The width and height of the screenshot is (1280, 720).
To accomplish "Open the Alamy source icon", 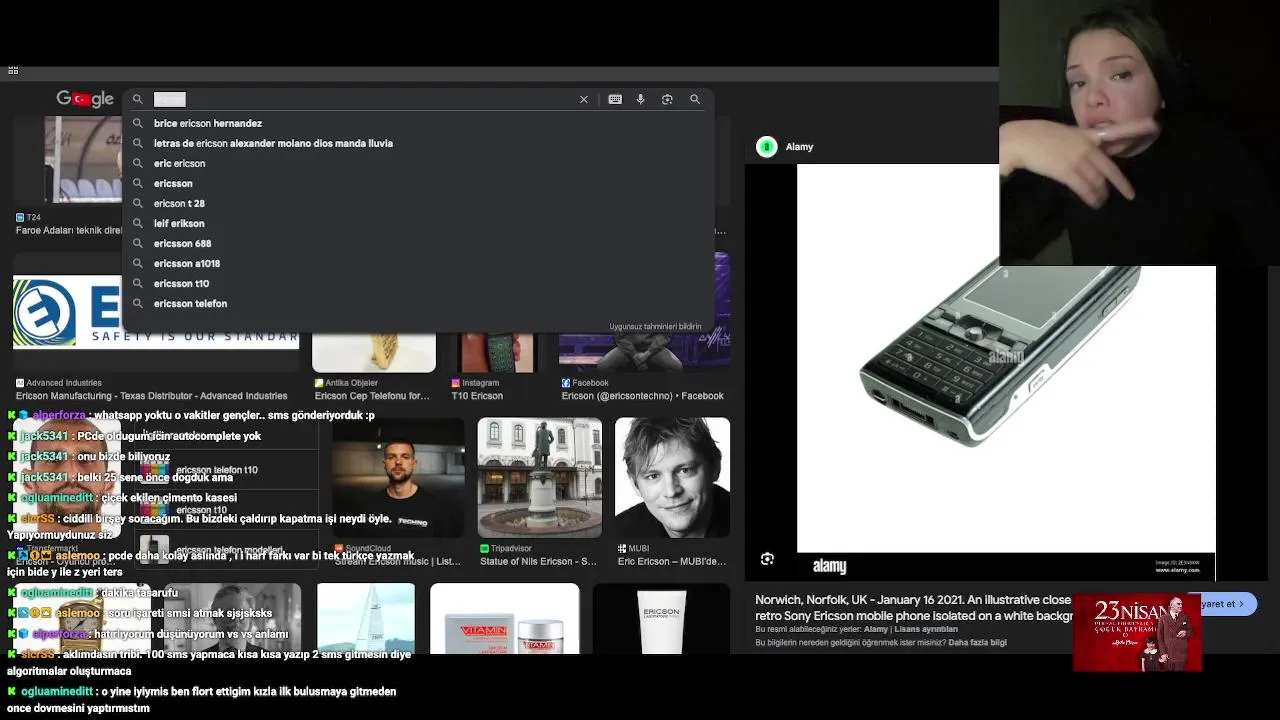I will point(767,147).
